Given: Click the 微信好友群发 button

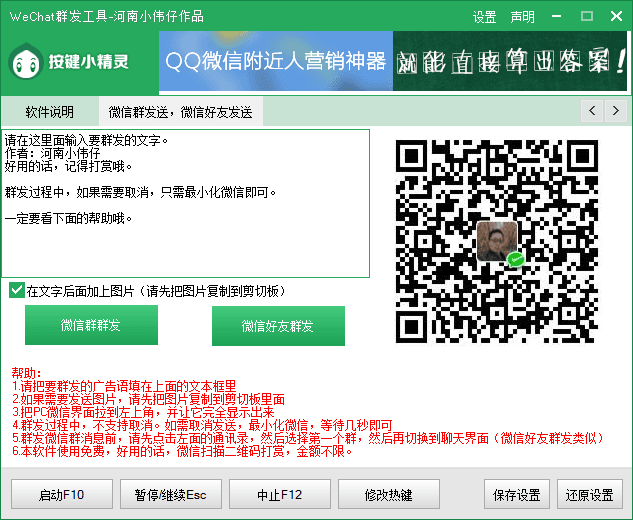Looking at the screenshot, I should pyautogui.click(x=278, y=326).
